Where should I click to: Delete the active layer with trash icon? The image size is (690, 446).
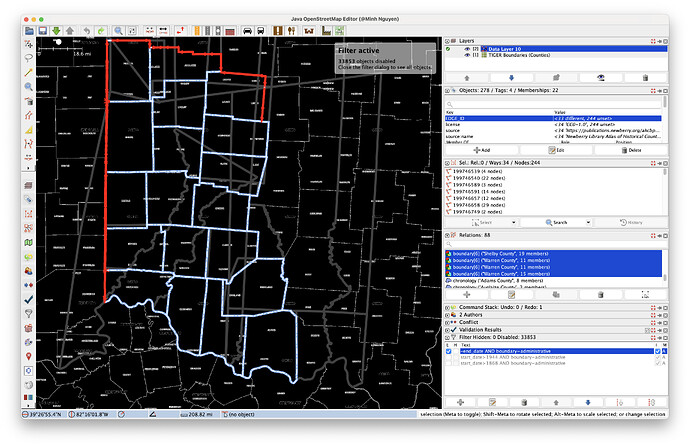[x=645, y=77]
